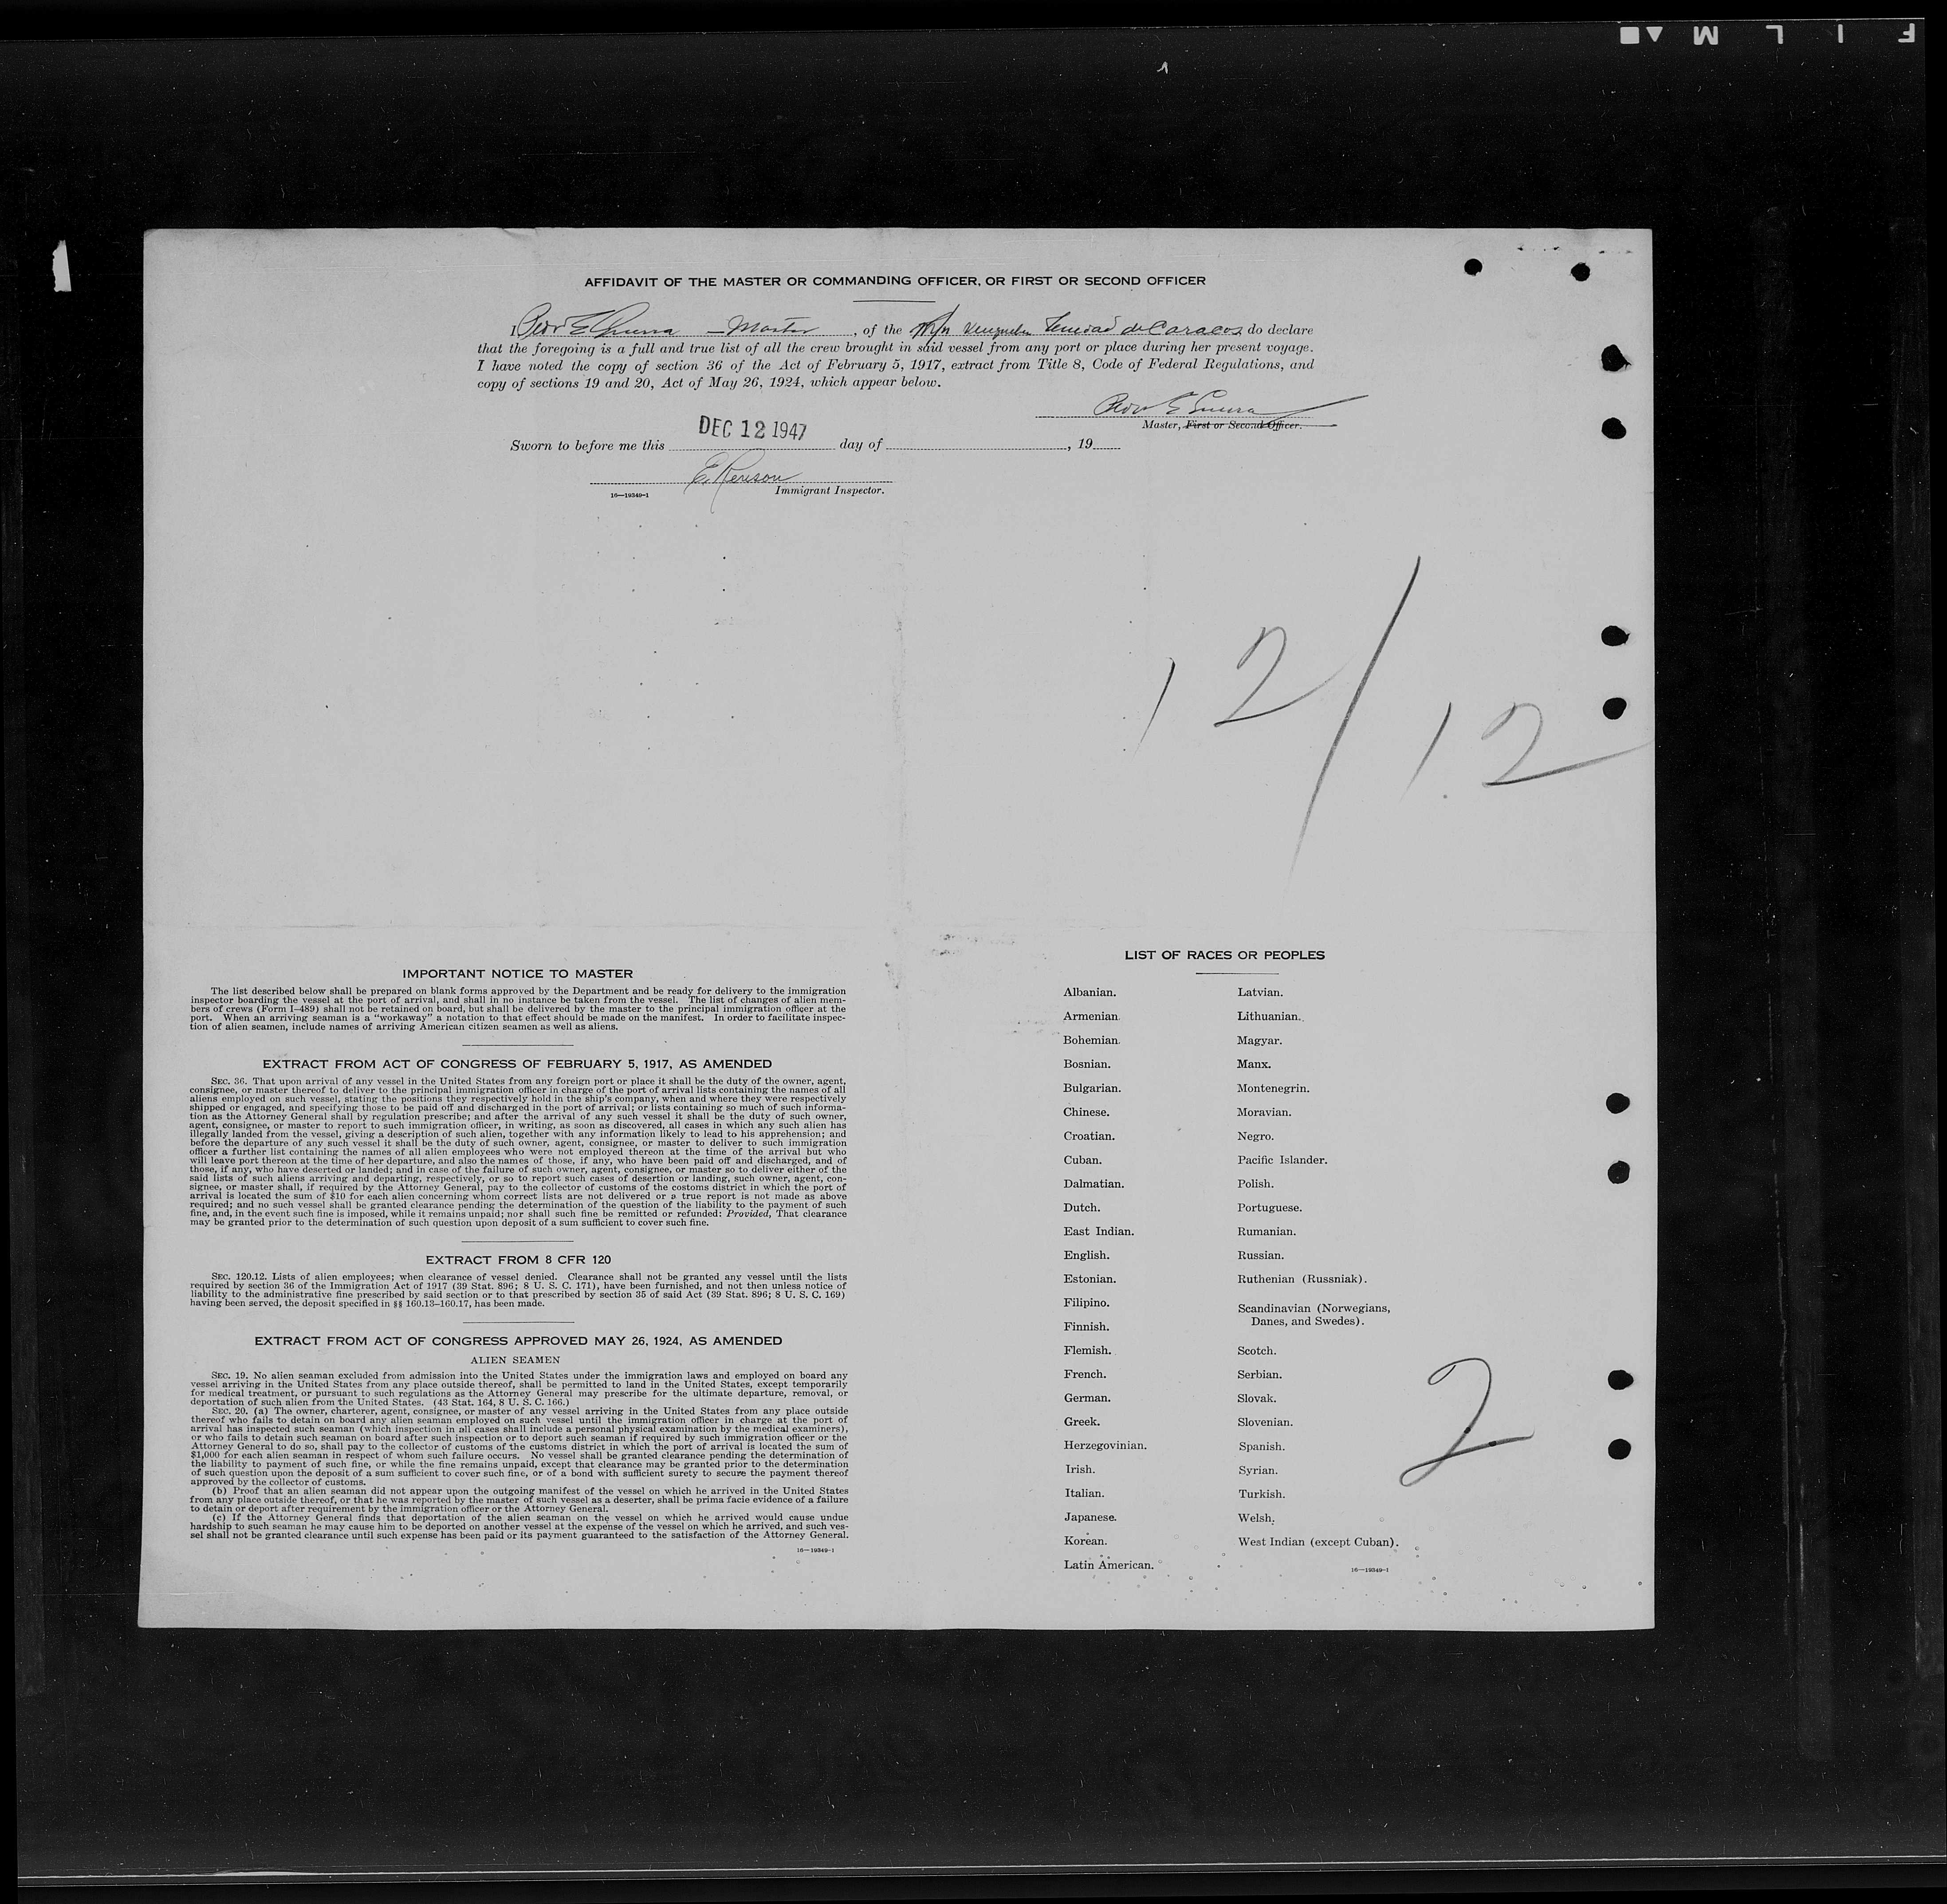Select 'Albanian.' in the races list
The width and height of the screenshot is (1947, 1904).
tap(1089, 992)
